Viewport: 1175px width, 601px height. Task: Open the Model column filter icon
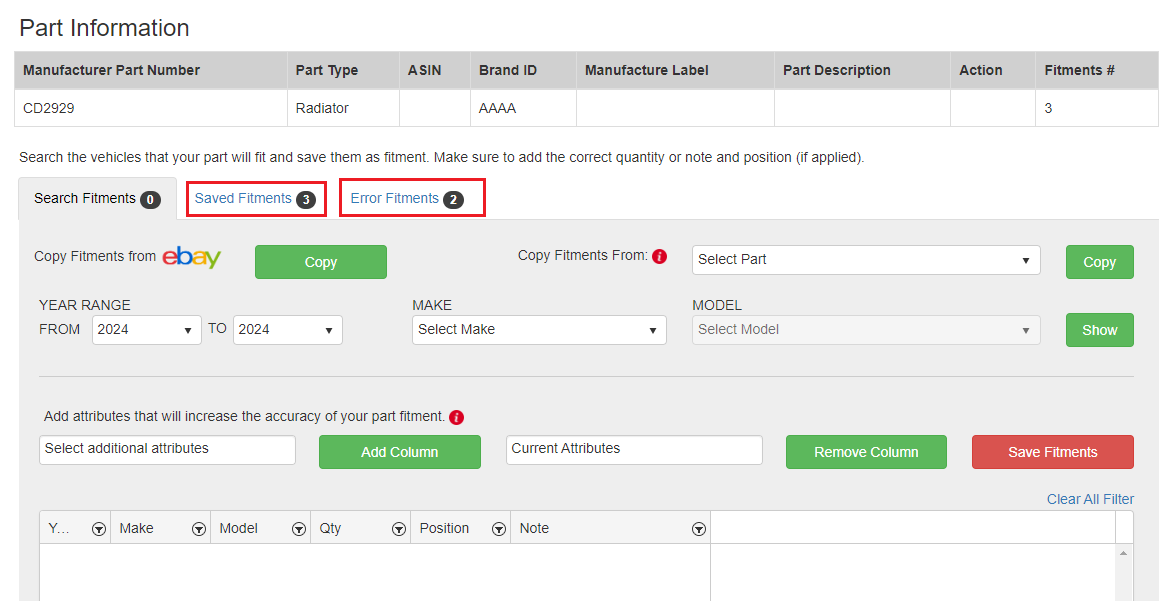(298, 529)
